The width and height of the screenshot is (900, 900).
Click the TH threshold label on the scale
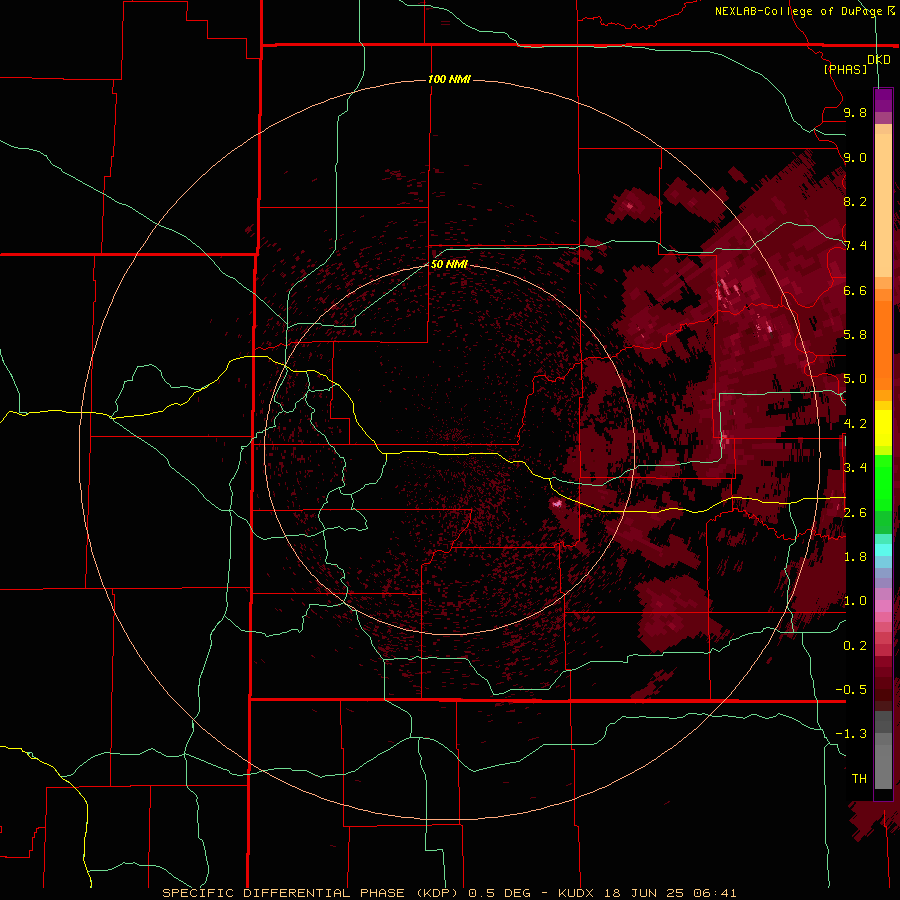click(x=859, y=779)
